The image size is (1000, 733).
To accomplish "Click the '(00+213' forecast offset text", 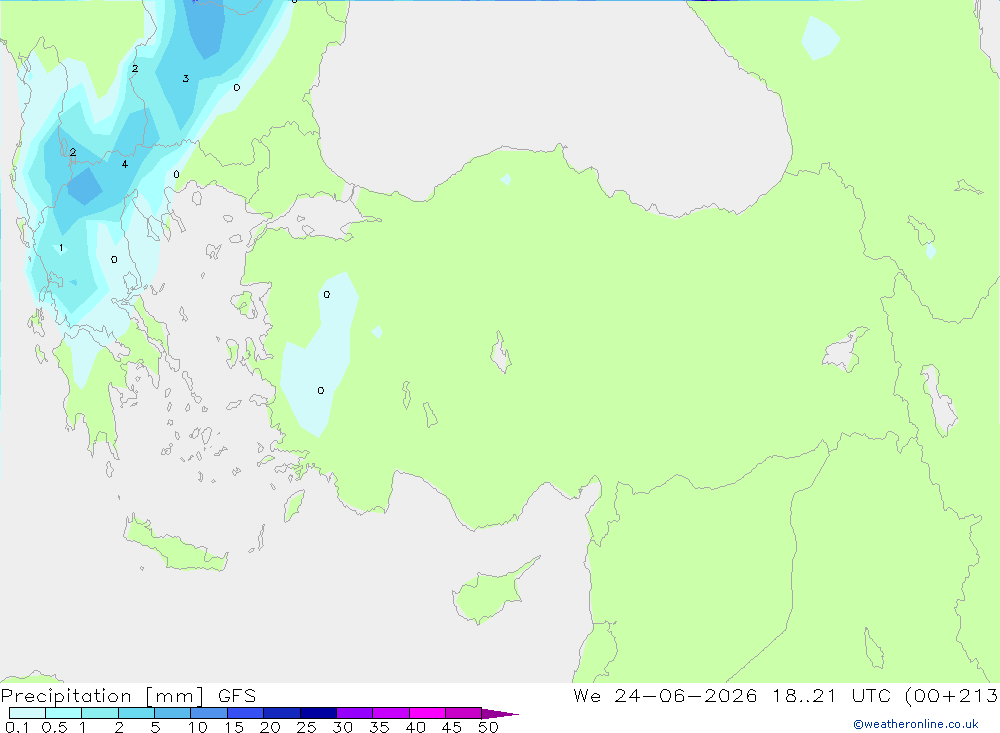I will point(952,695).
